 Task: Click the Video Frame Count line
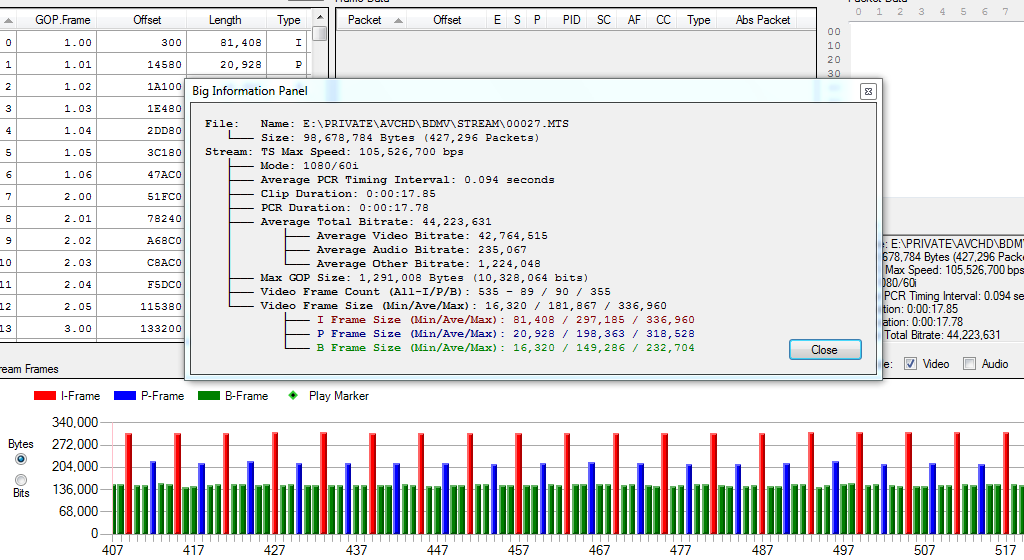coord(436,292)
